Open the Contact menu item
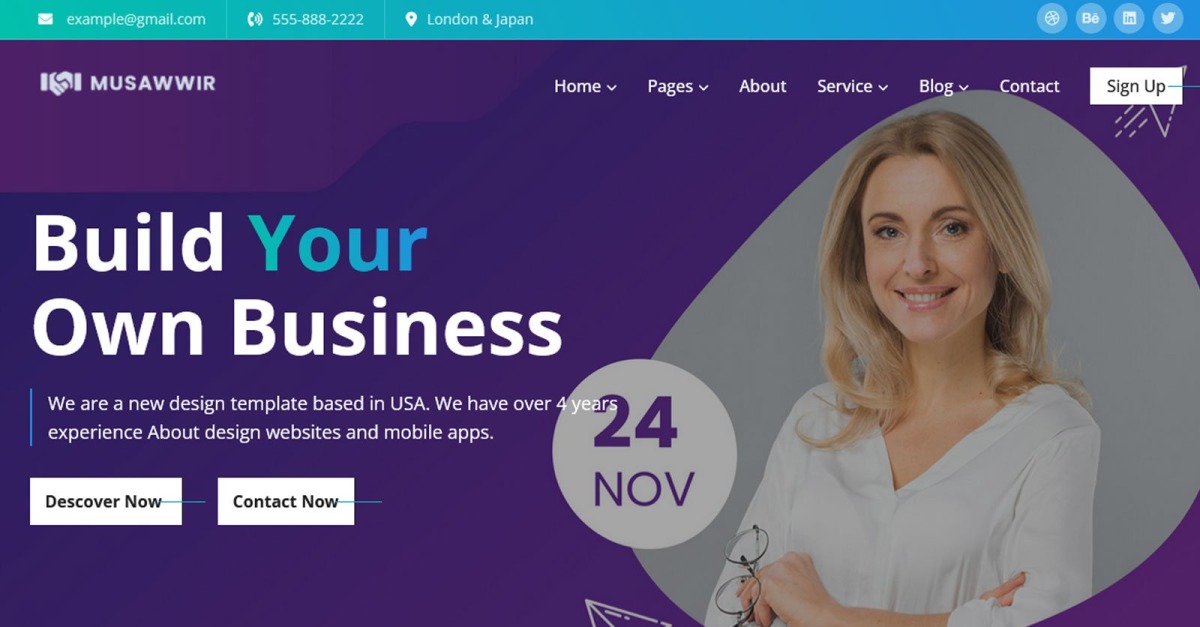1200x627 pixels. point(1029,86)
